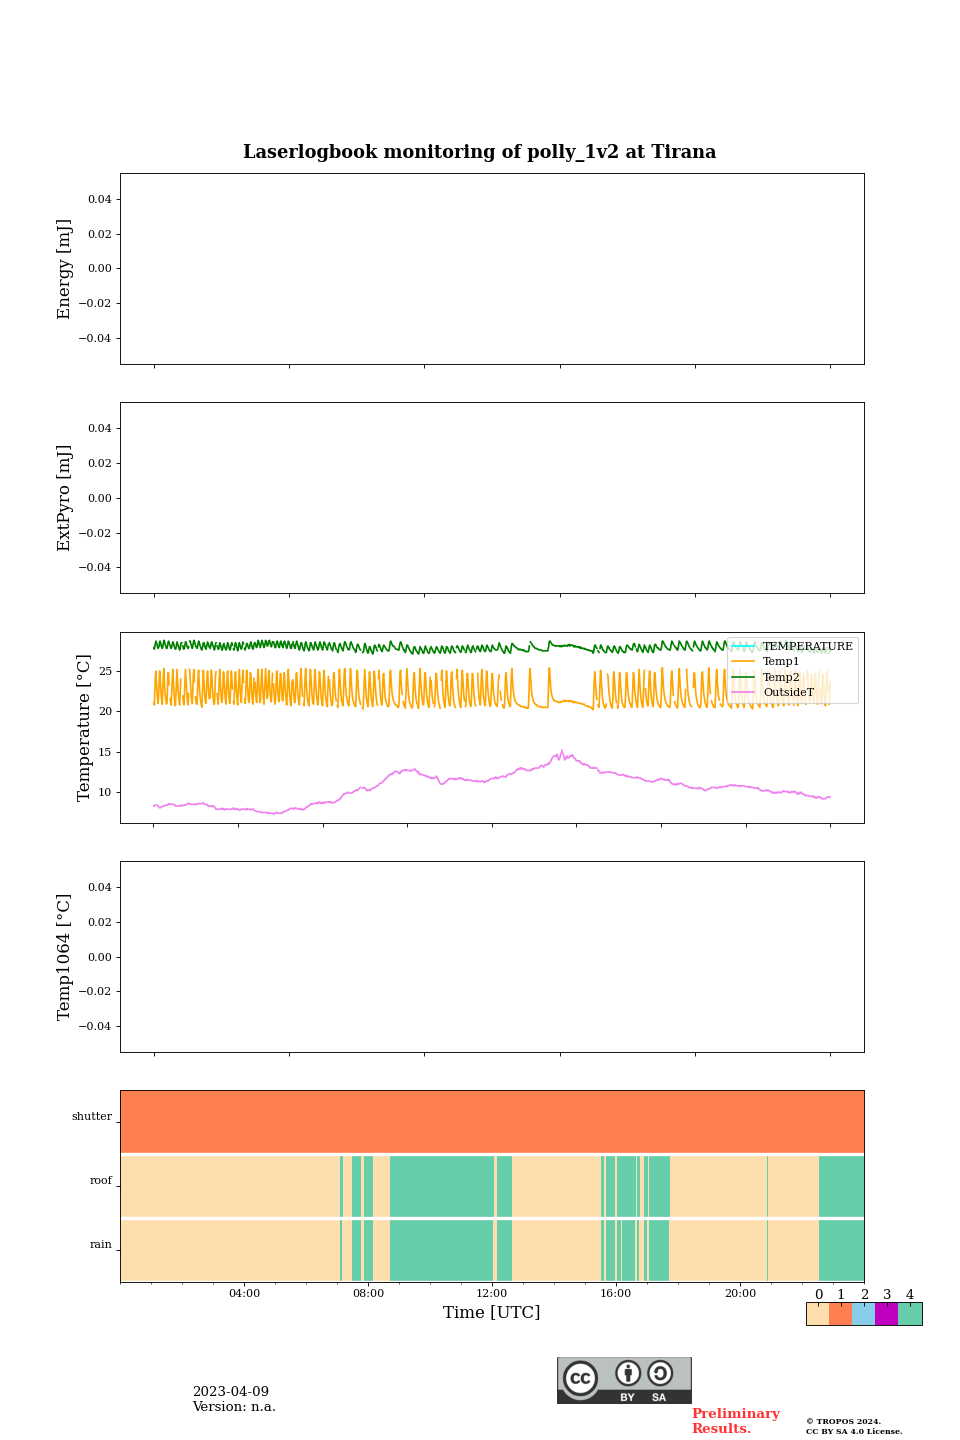The image size is (960, 1440).
Task: Click the 'roof' row label
Action: 101,1181
